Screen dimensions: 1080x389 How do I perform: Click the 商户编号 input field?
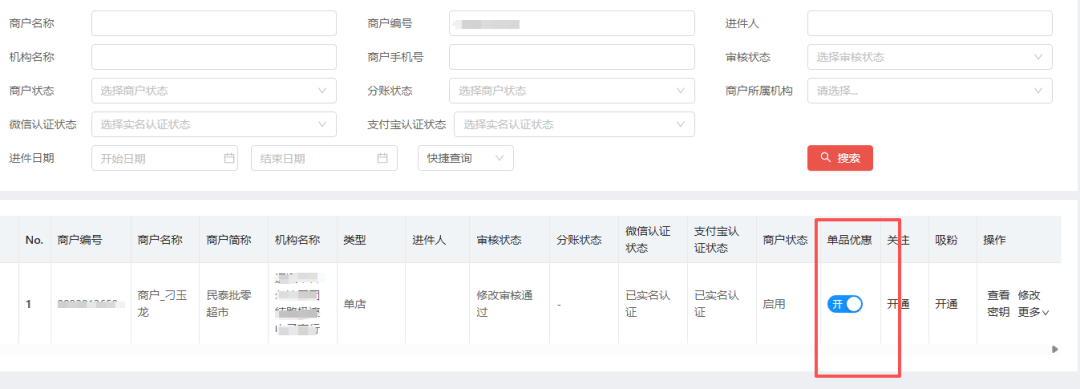(x=572, y=23)
